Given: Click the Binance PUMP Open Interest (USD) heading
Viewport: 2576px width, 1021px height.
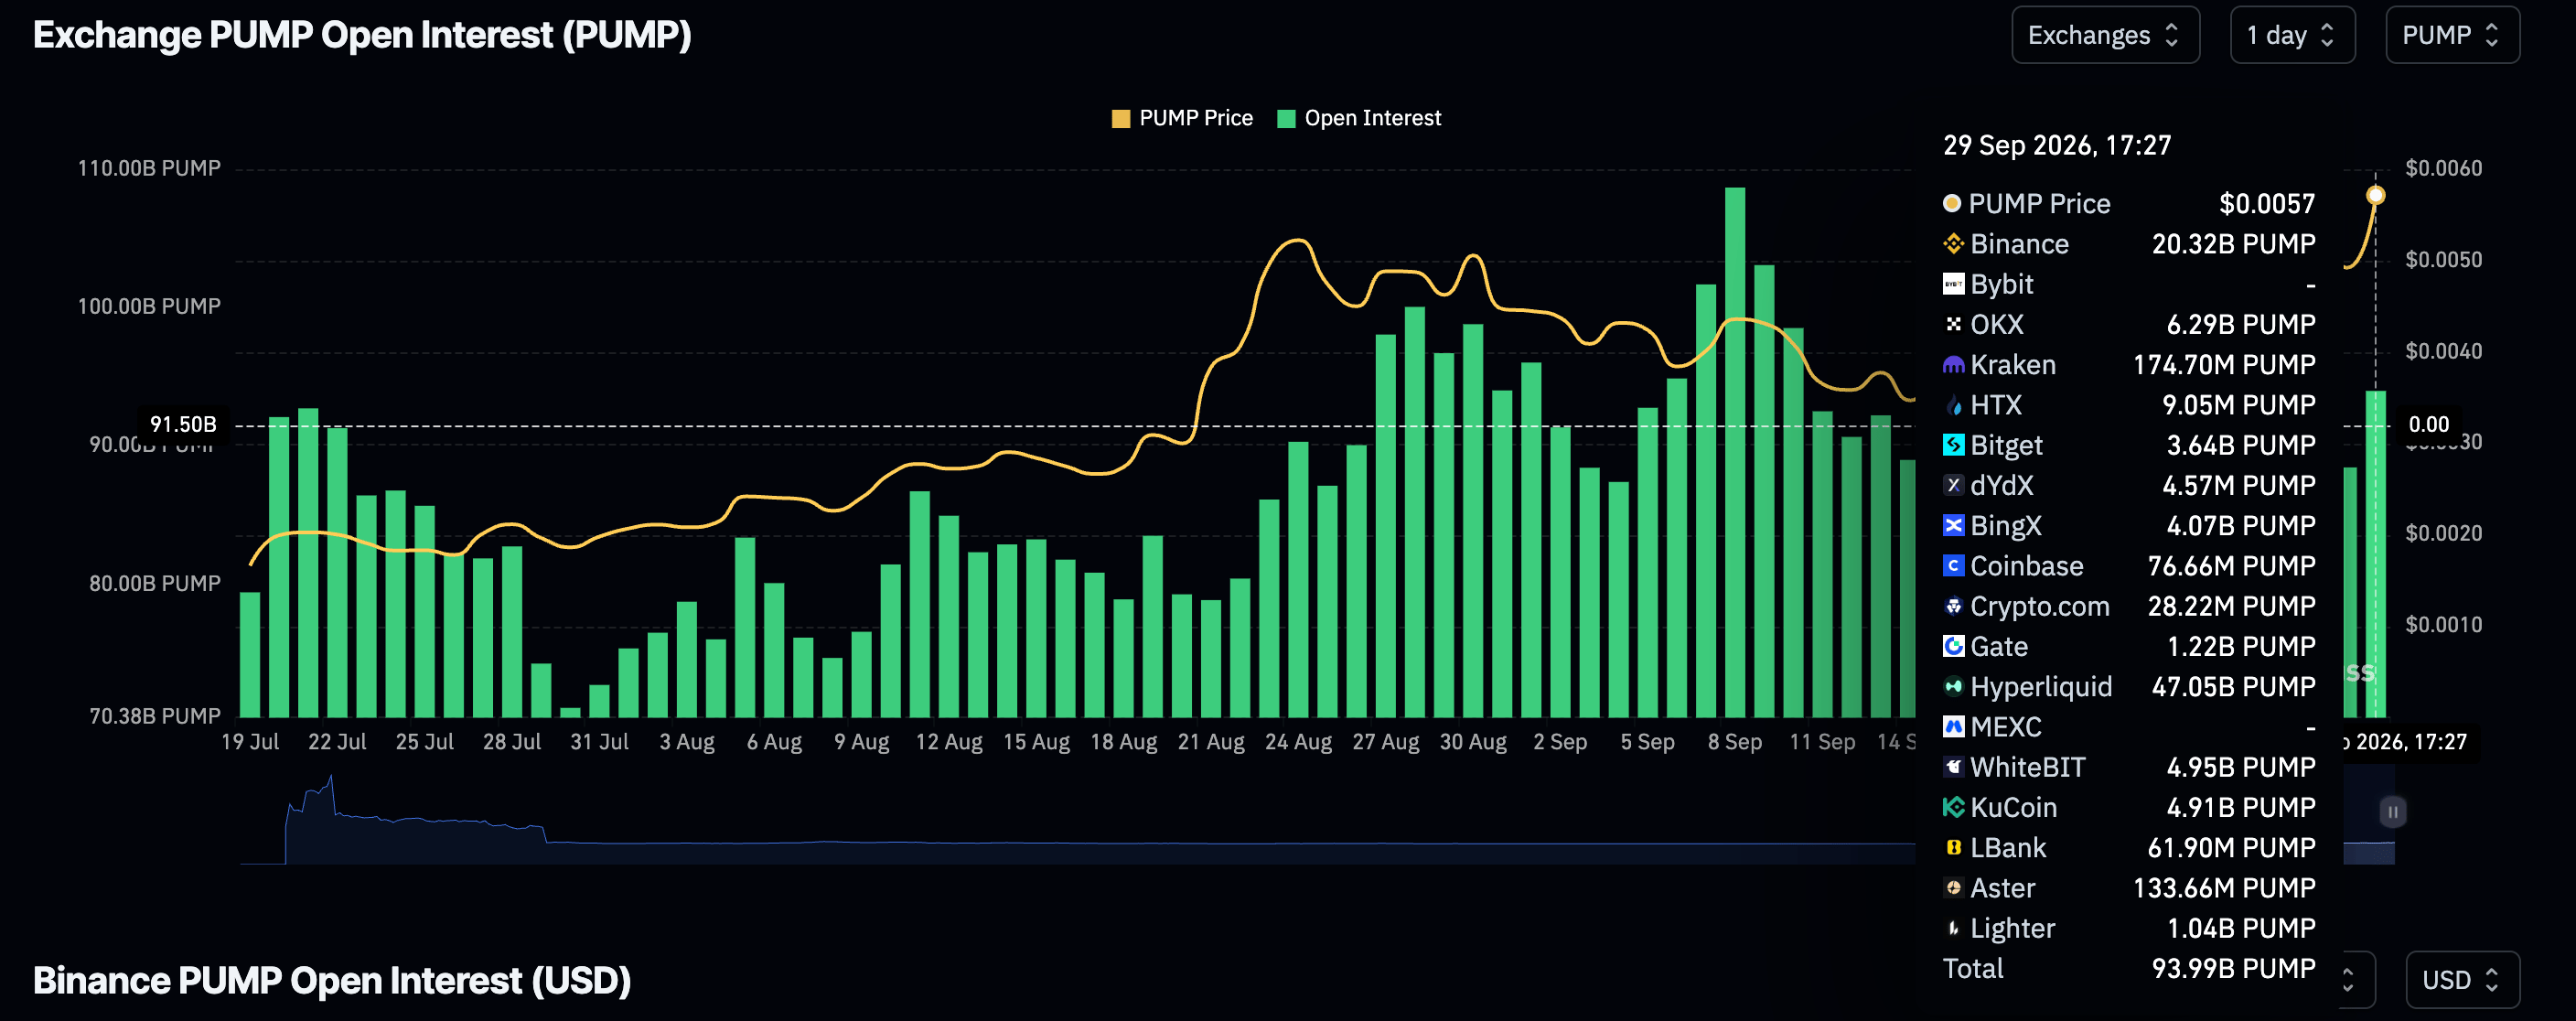Looking at the screenshot, I should click(332, 980).
